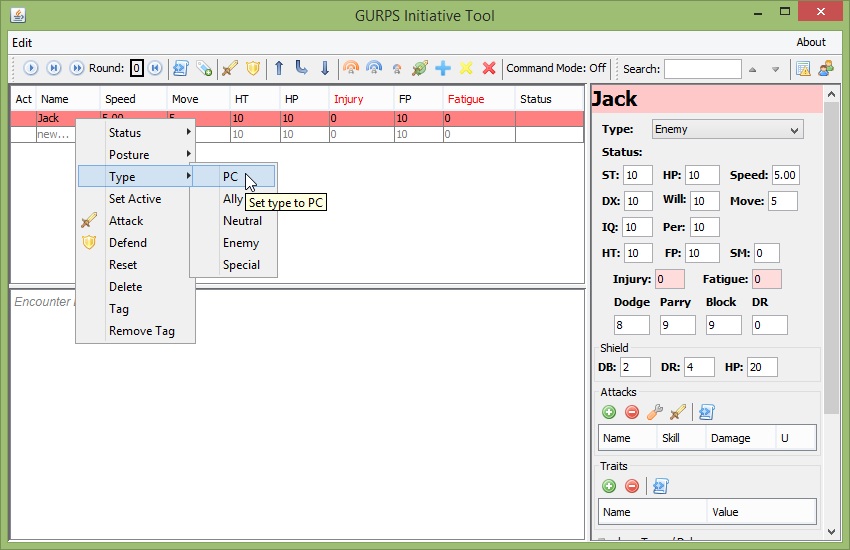This screenshot has width=850, height=550.
Task: Click the fast-forward next round button
Action: [x=77, y=68]
